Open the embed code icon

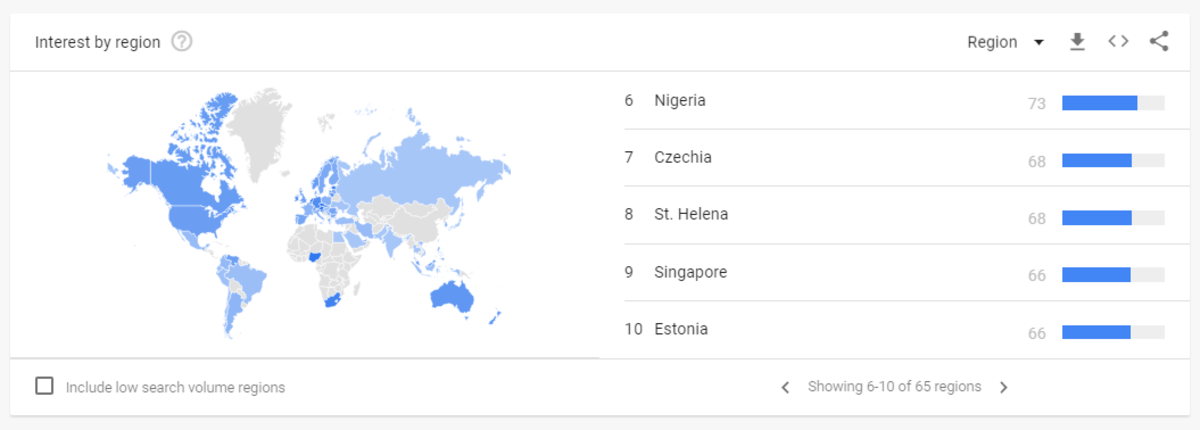(1118, 42)
